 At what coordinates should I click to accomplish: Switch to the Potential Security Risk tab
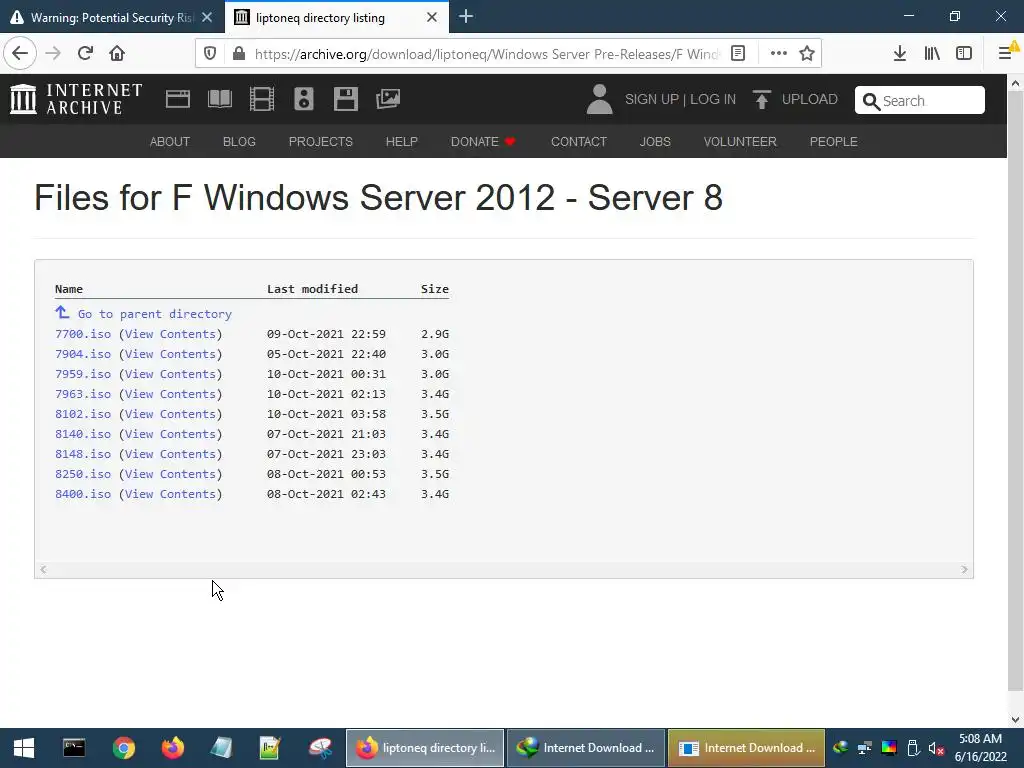[112, 18]
